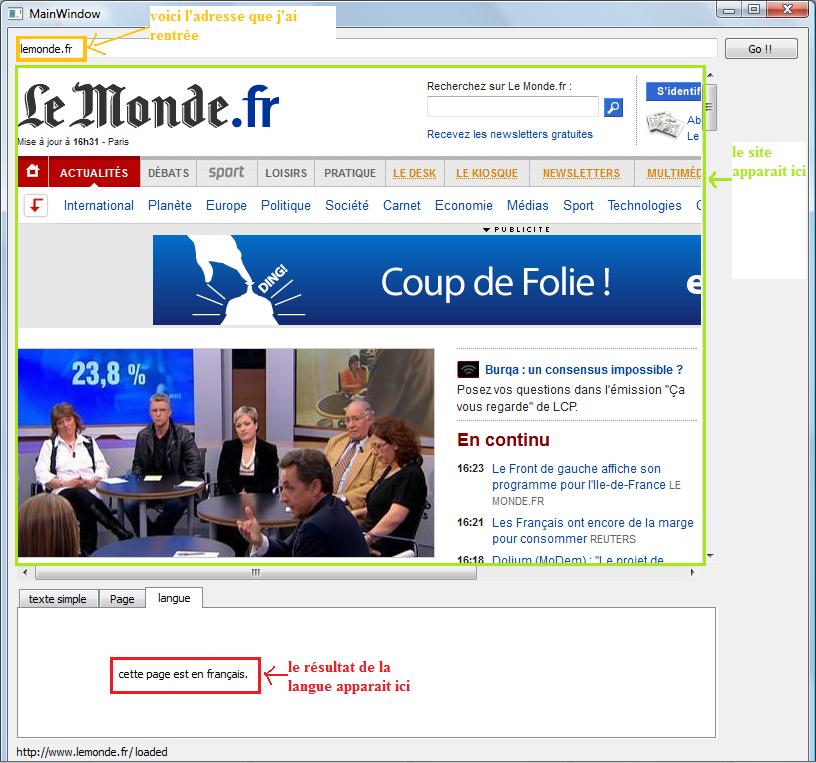Click the Le Monde search text box
The width and height of the screenshot is (816, 763).
pyautogui.click(x=513, y=107)
